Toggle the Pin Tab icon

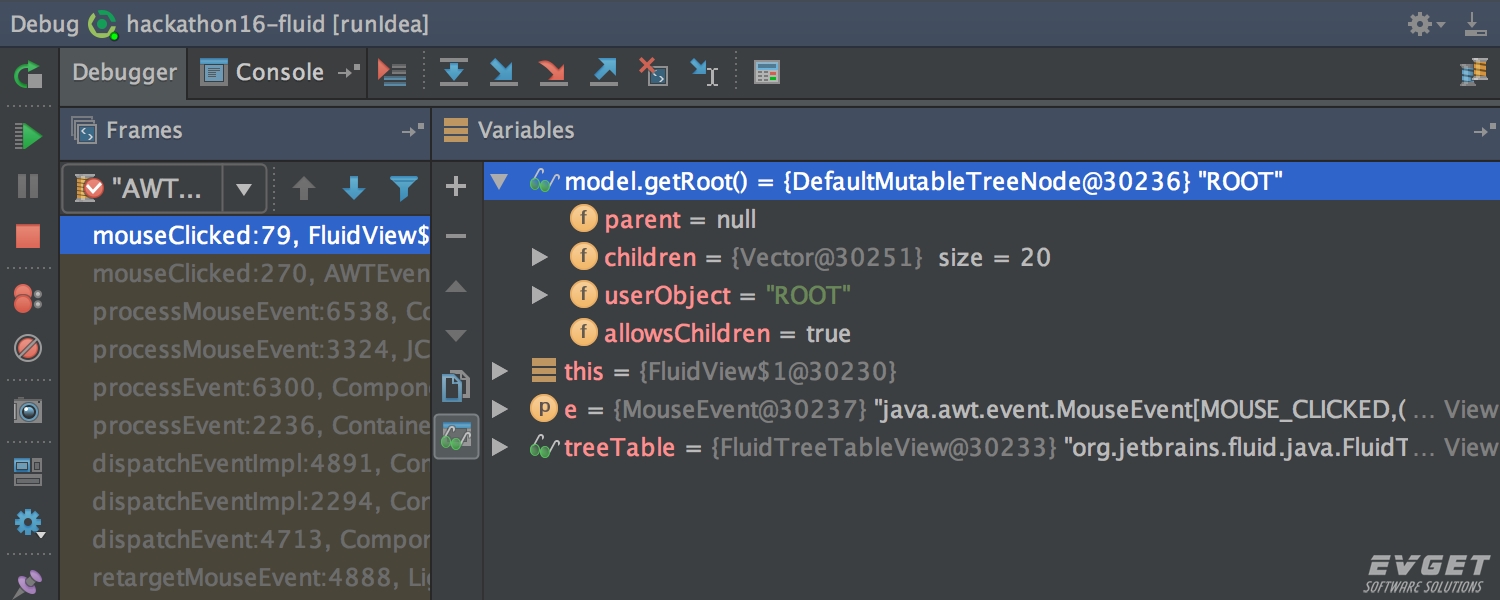tap(28, 581)
